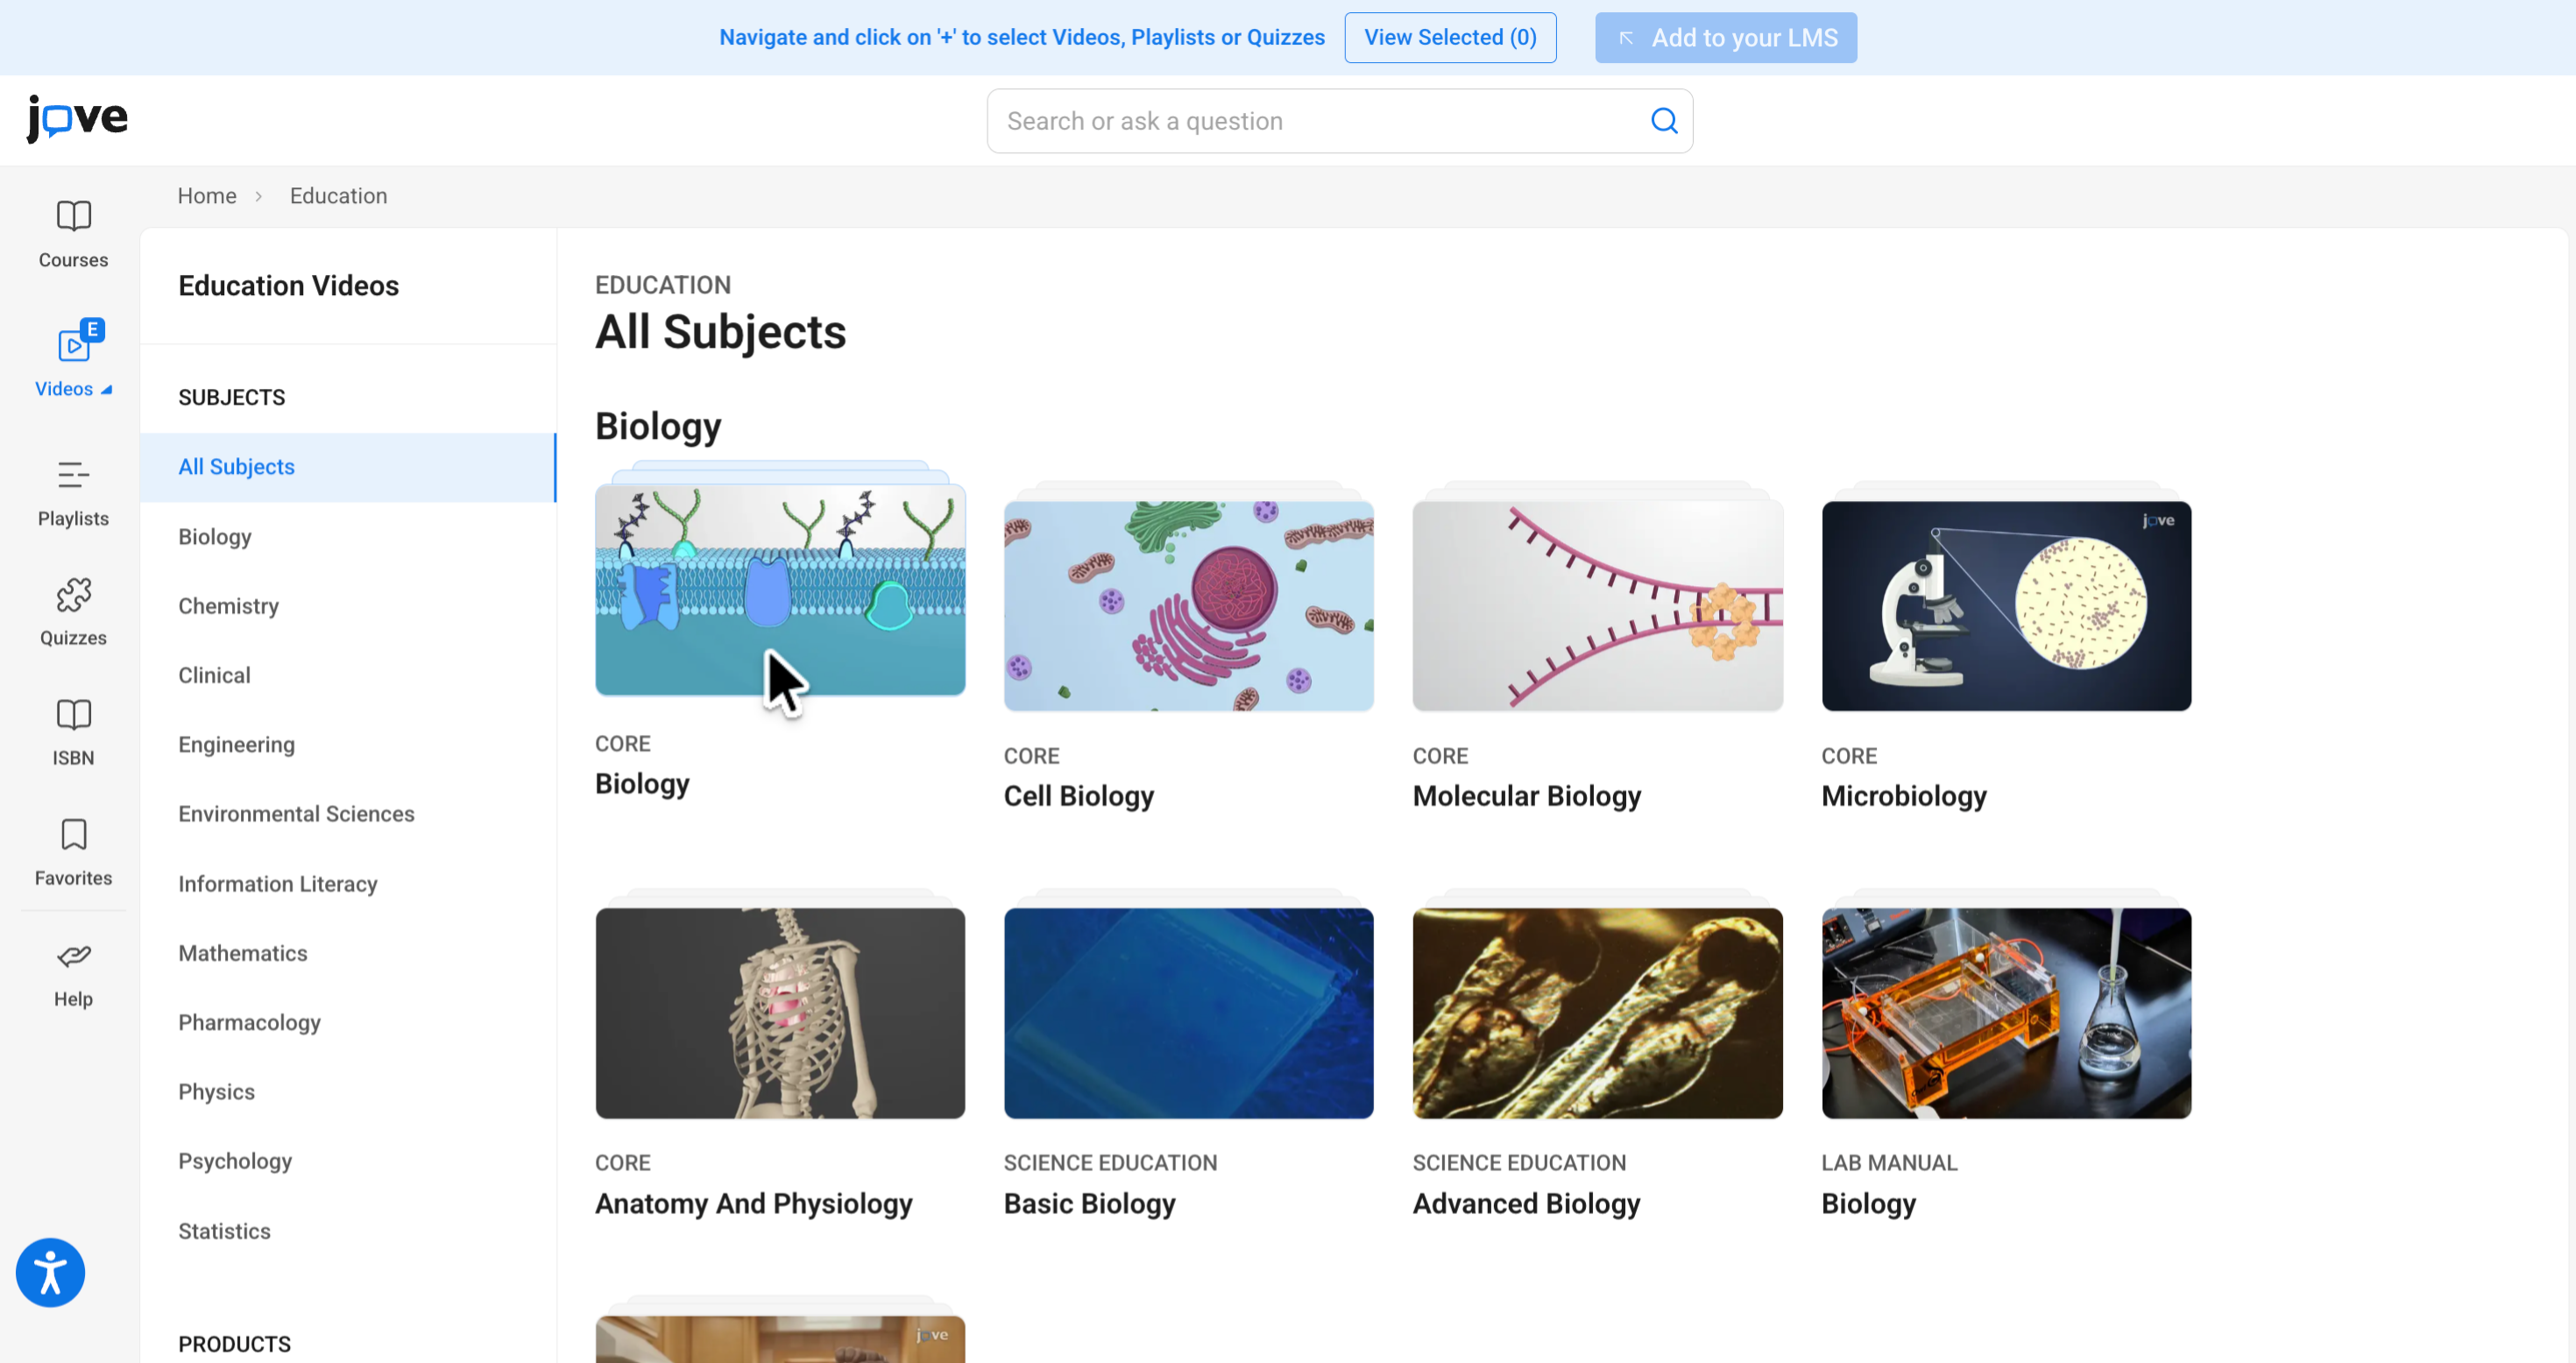Click the Core Biology title text
2576x1363 pixels.
642,784
